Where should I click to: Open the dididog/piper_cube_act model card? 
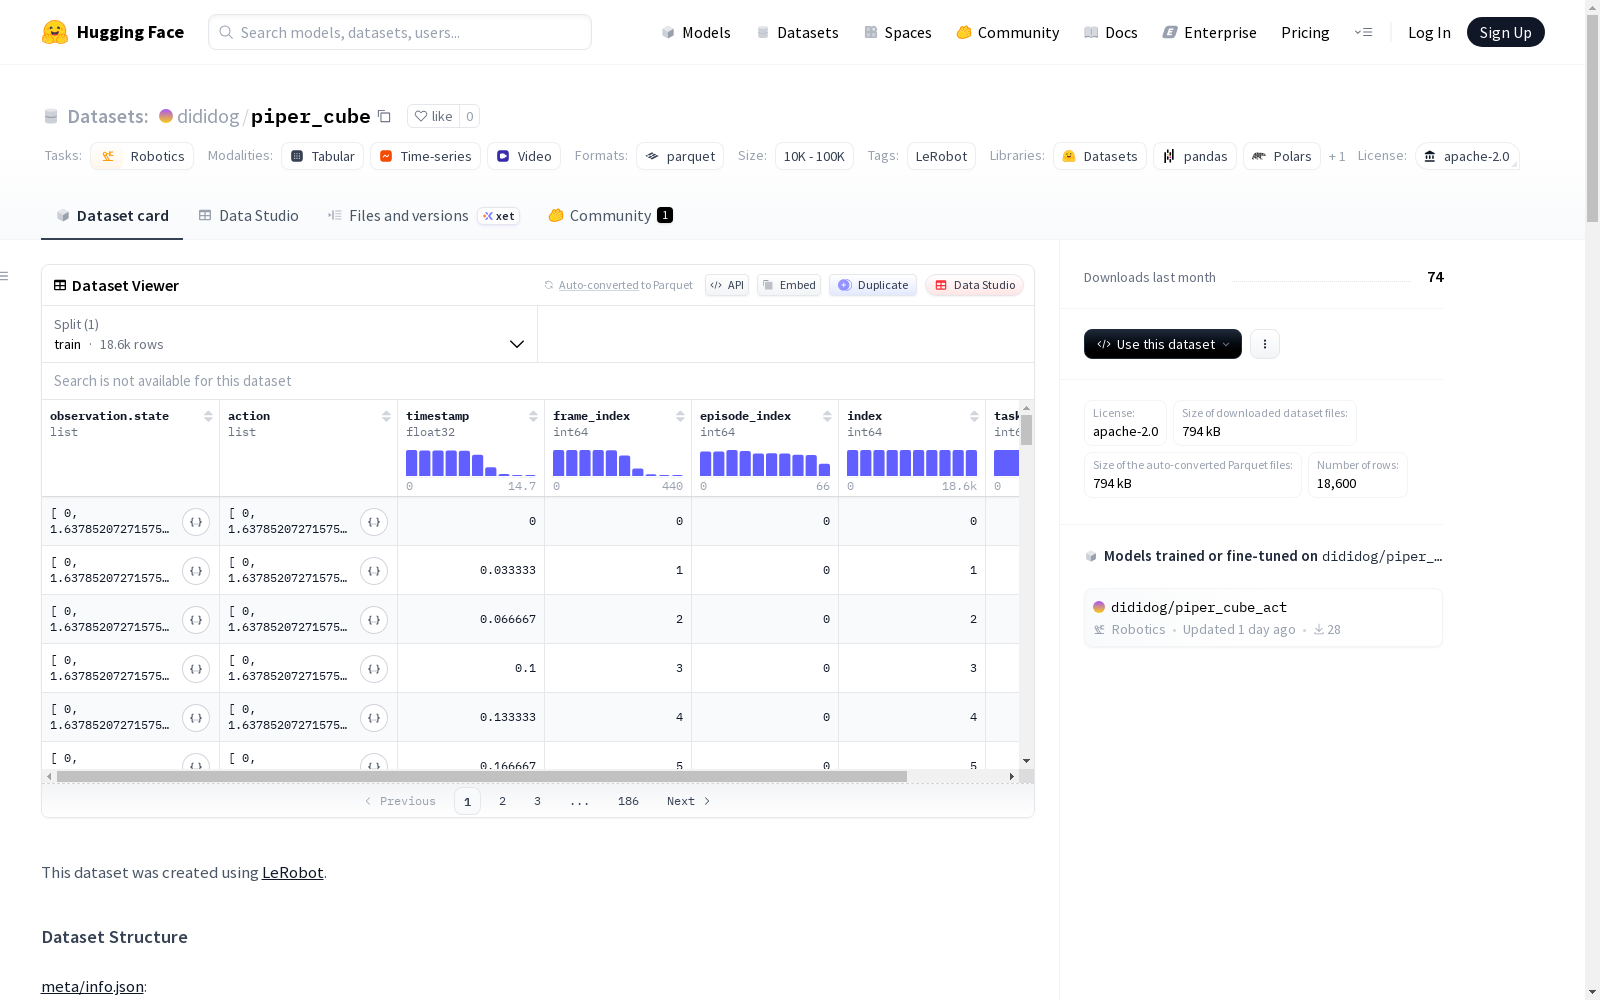click(x=1263, y=618)
